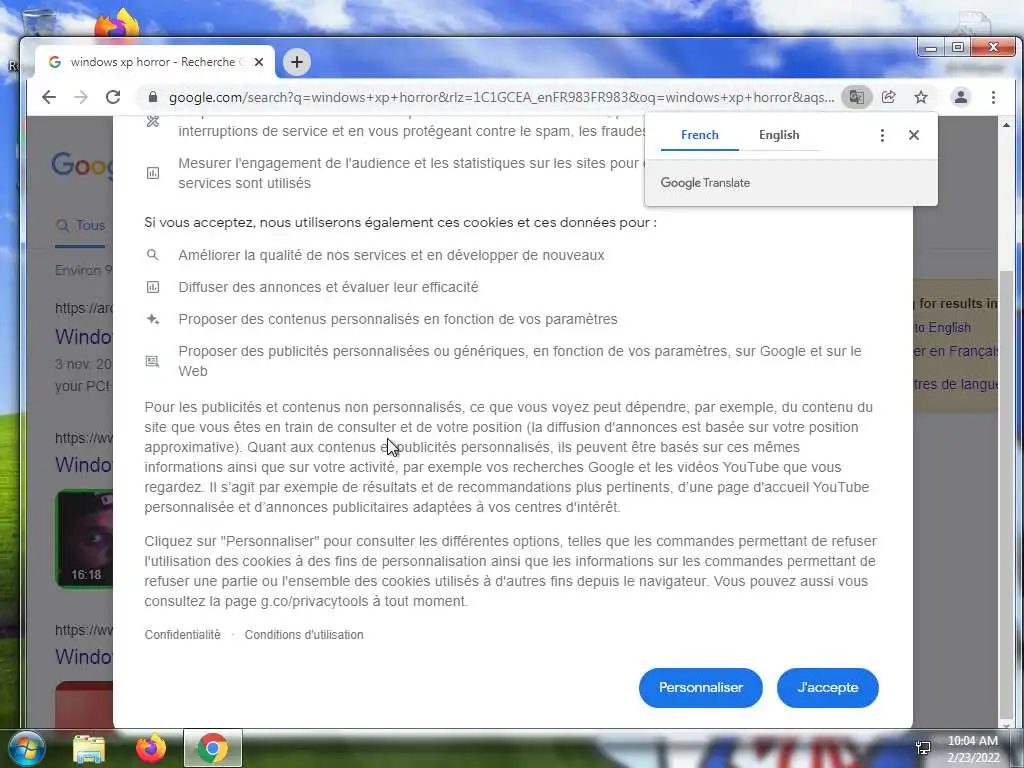Click sparkle icon beside contenus personnalisés
1024x768 pixels.
(x=153, y=319)
